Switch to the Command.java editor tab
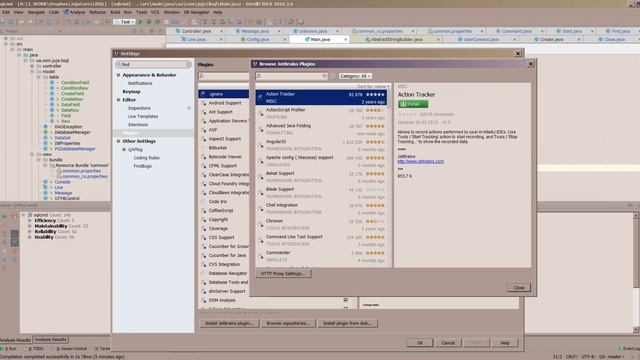The width and height of the screenshot is (640, 360). point(516,31)
